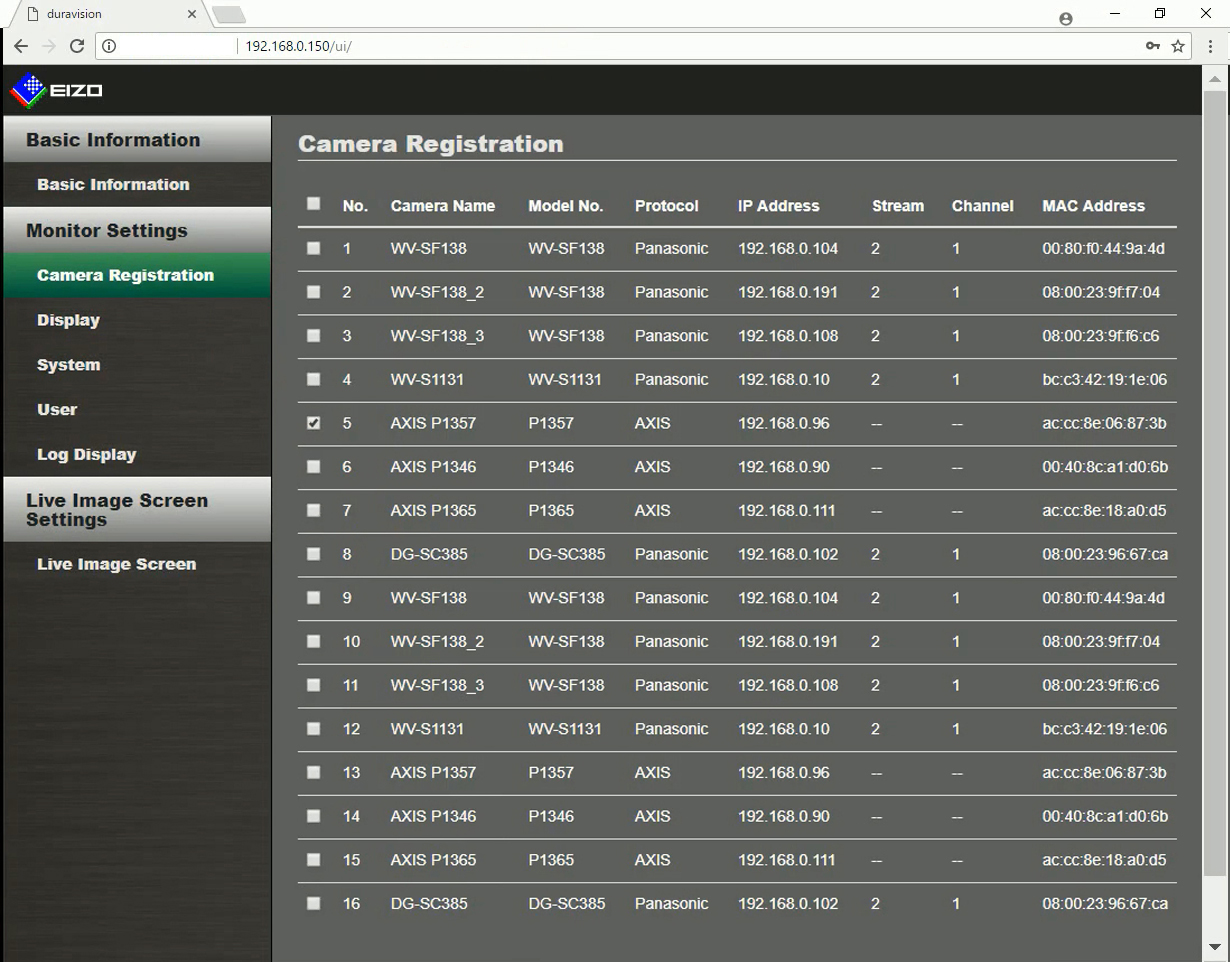The width and height of the screenshot is (1230, 962).
Task: Check the box for camera No. 16
Action: click(314, 903)
